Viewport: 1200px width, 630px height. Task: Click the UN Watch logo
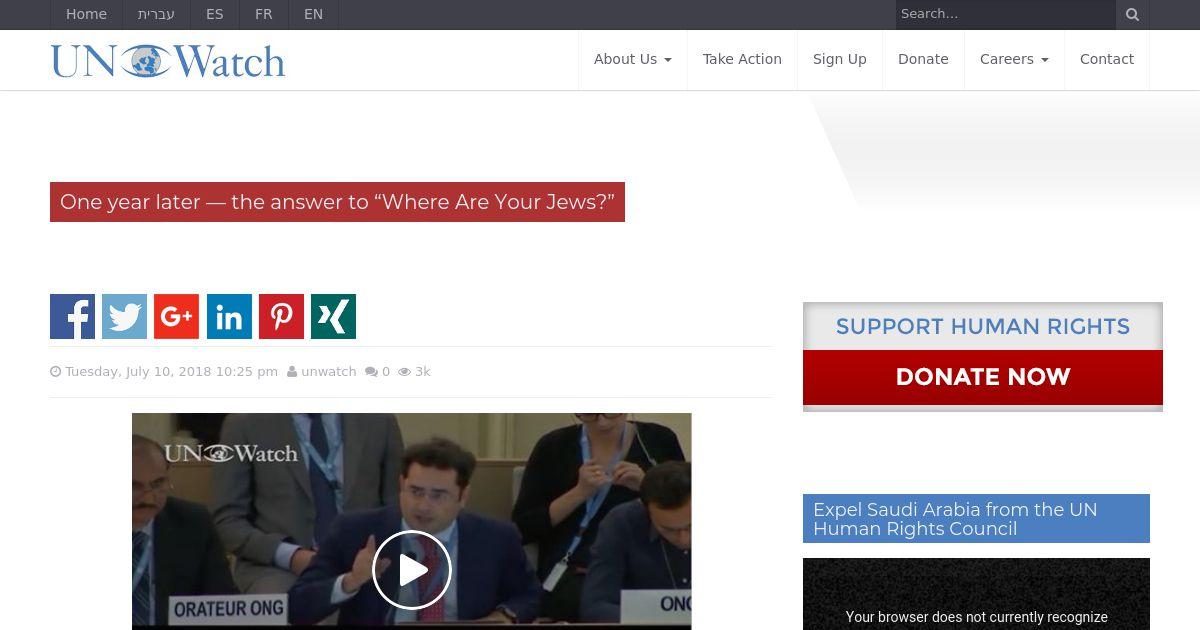click(168, 61)
